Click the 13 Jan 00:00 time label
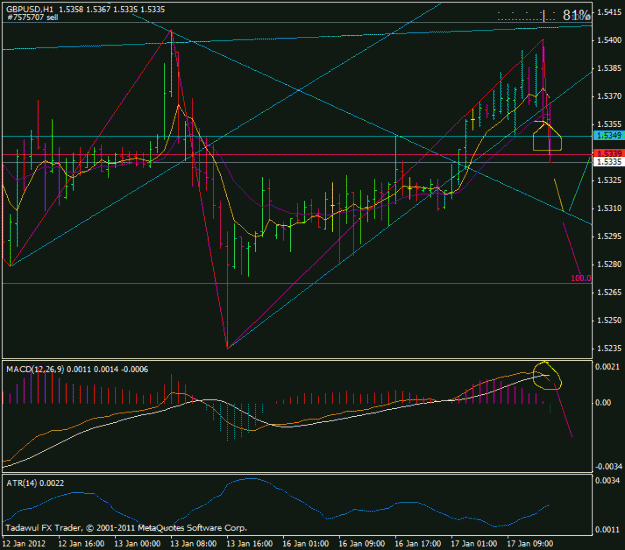Image resolution: width=625 pixels, height=550 pixels. pyautogui.click(x=138, y=544)
